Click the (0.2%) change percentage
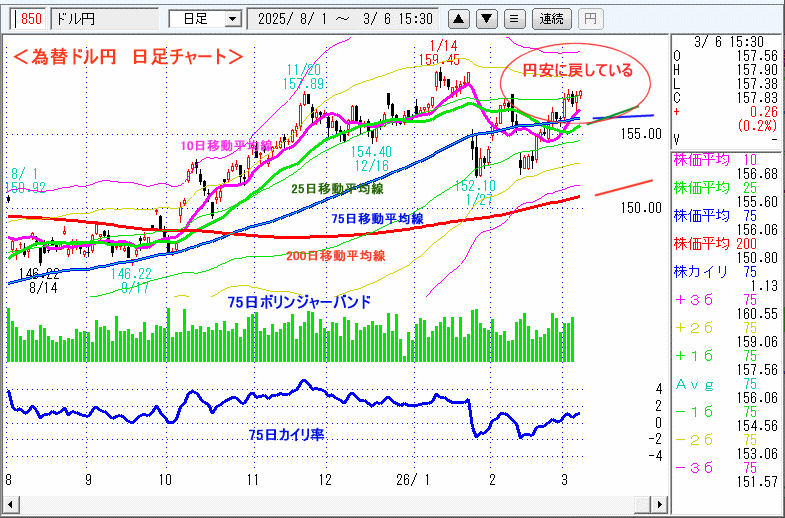The height and width of the screenshot is (518, 785). click(x=757, y=125)
